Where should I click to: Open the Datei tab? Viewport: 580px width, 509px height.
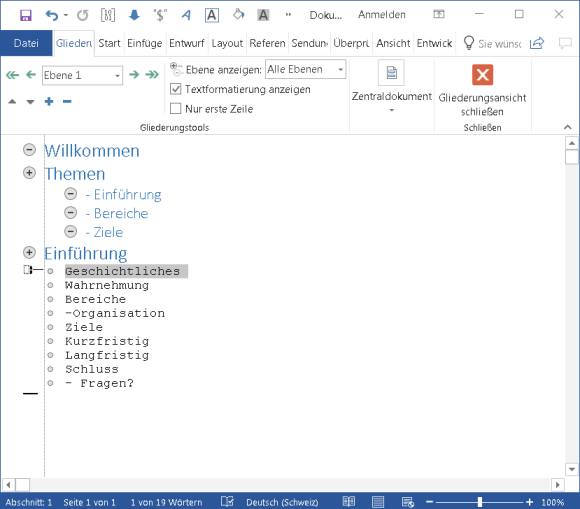click(x=26, y=43)
